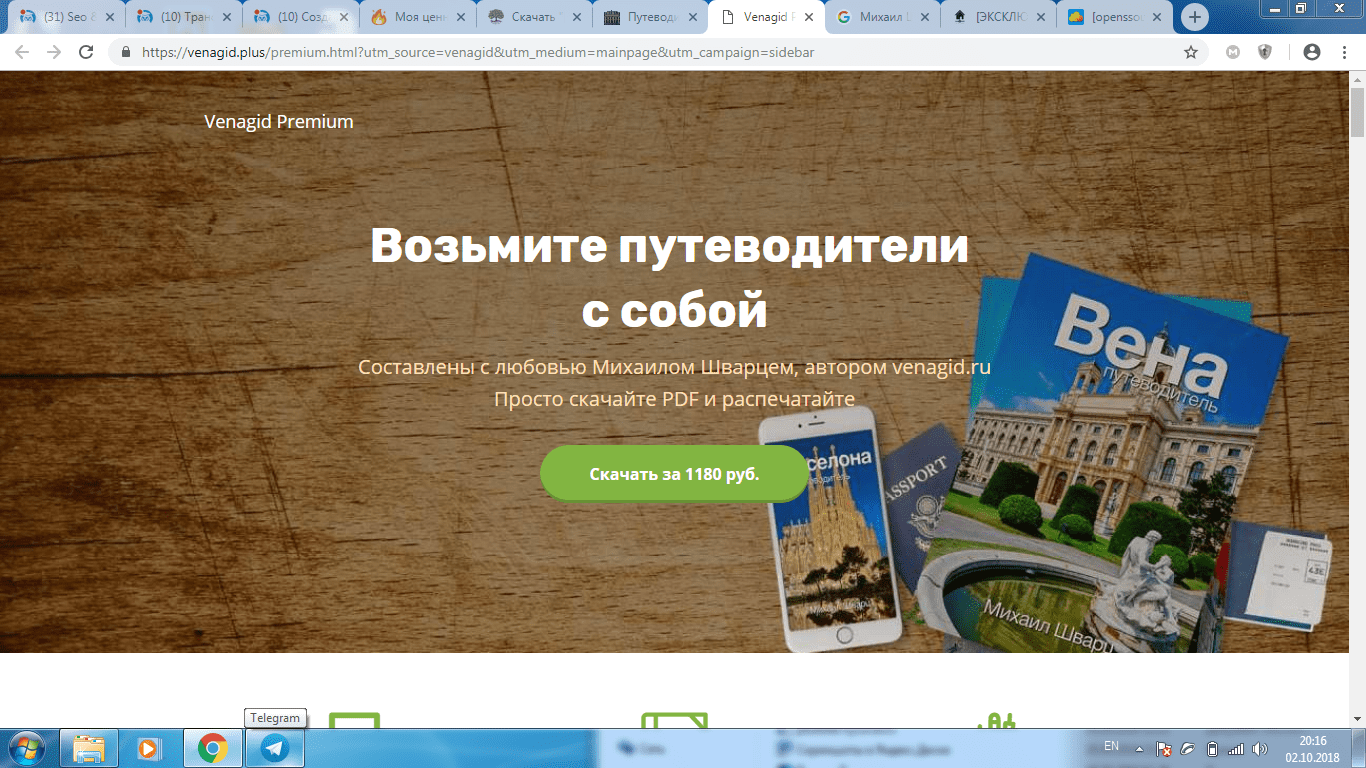Go back using the browser back arrow
1366x768 pixels.
22,52
